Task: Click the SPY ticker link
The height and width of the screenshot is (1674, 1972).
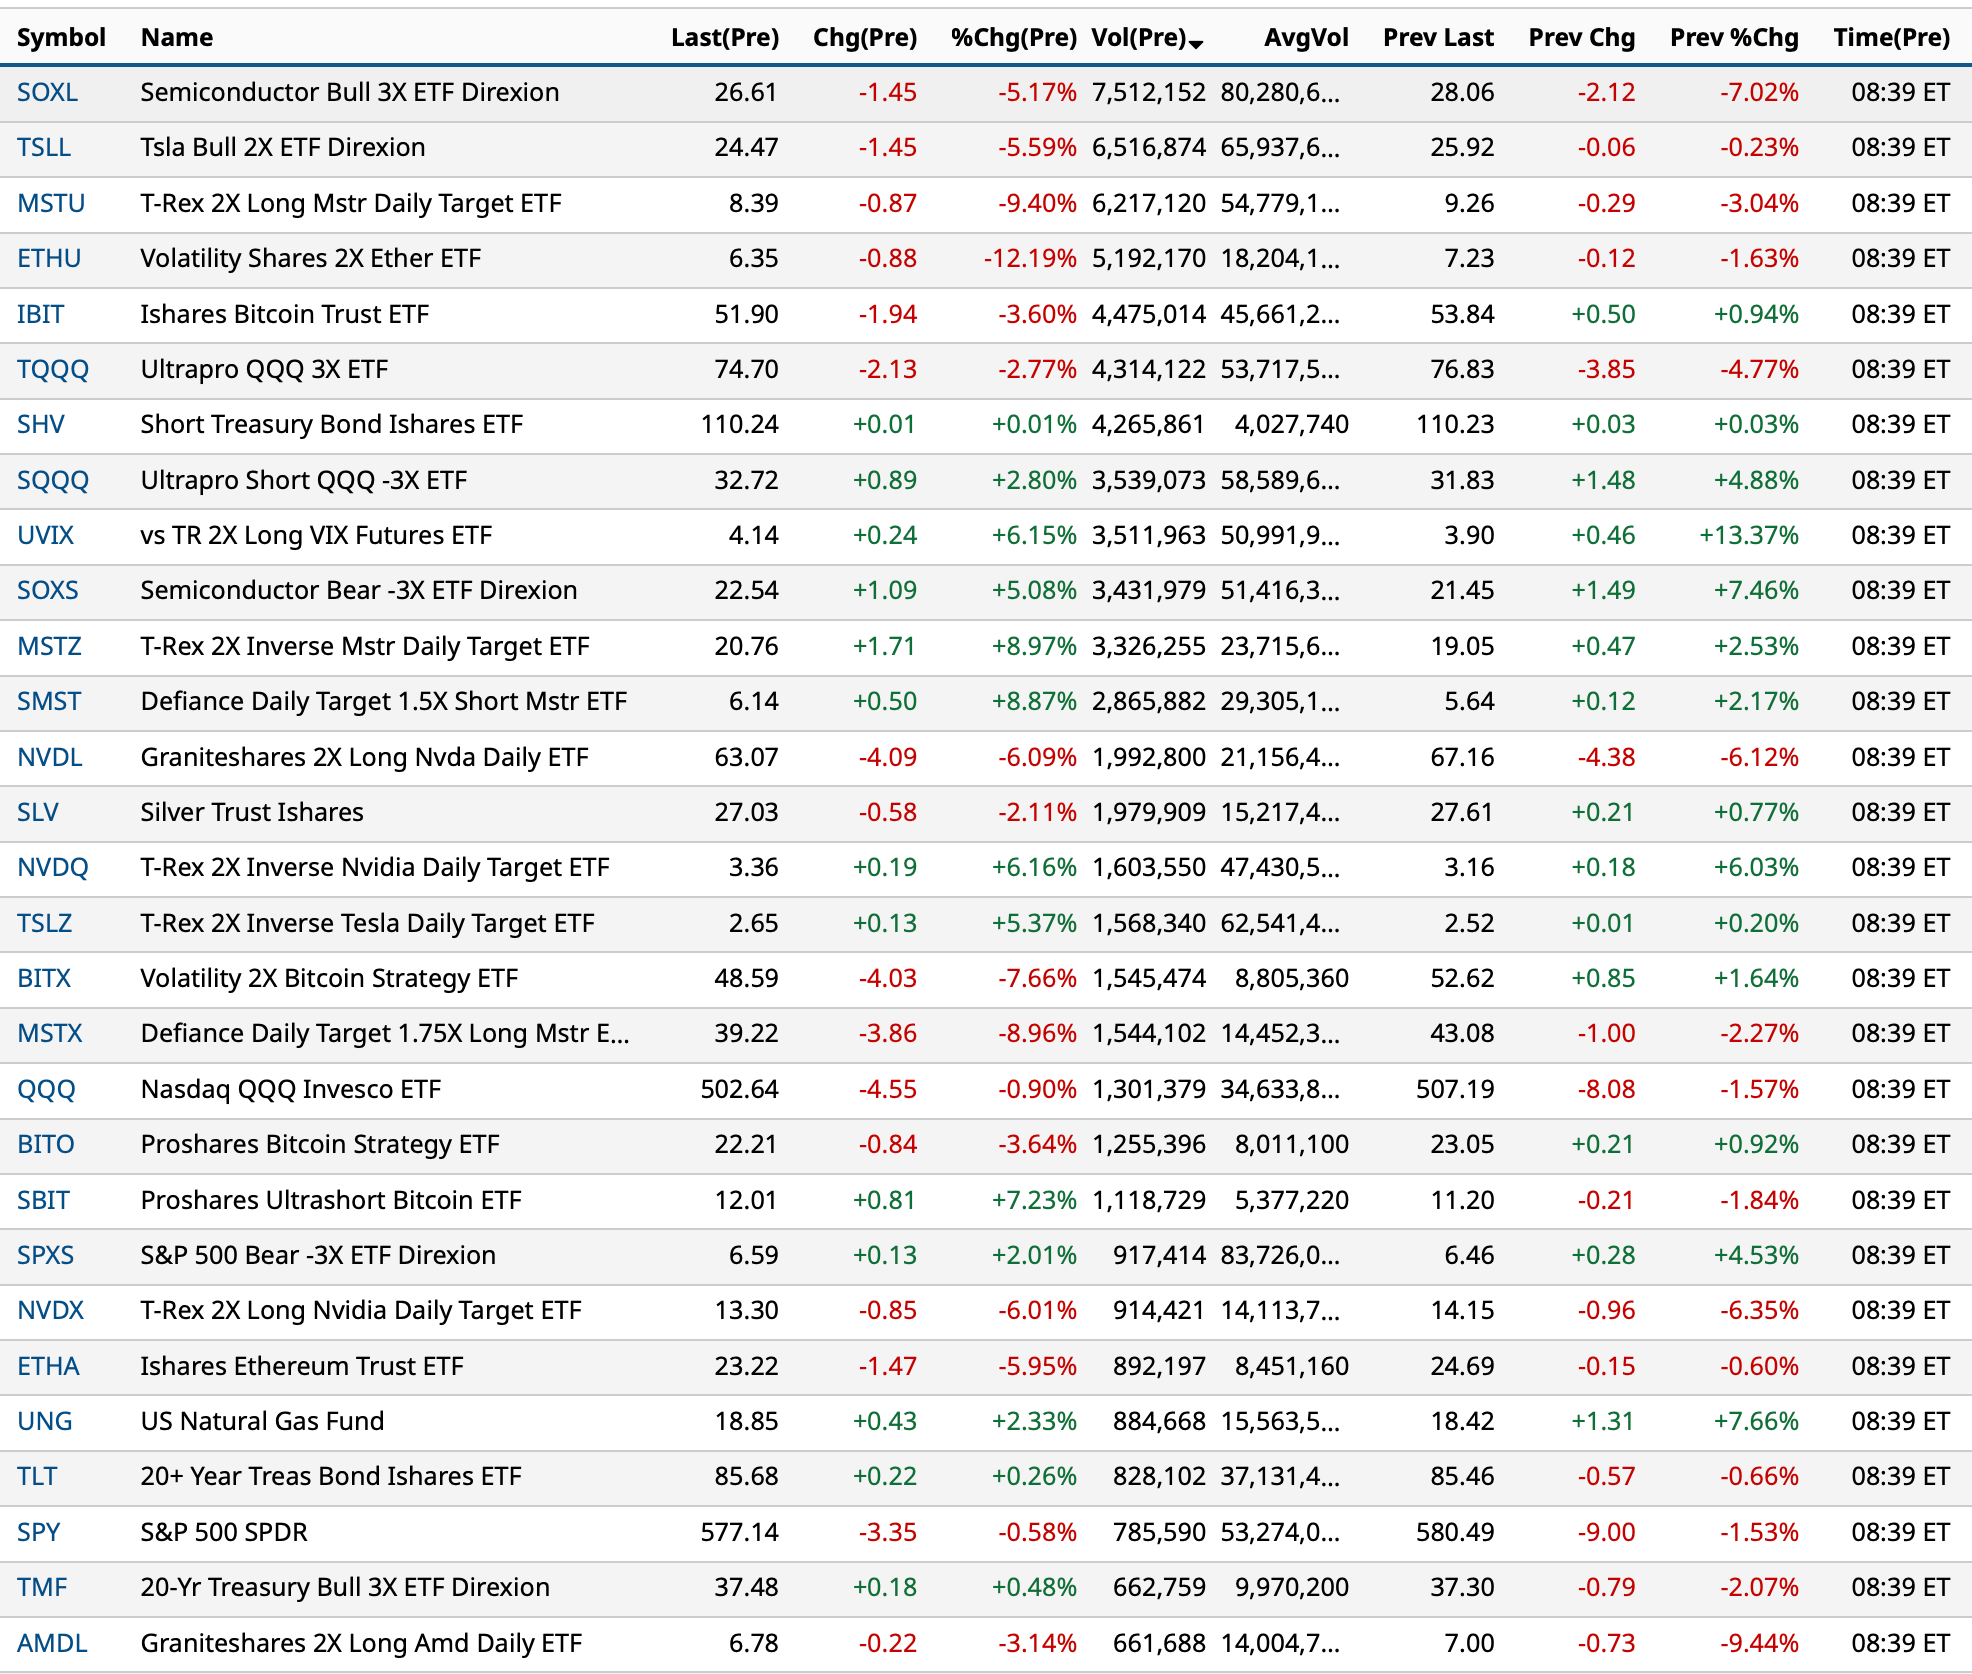Action: tap(38, 1532)
